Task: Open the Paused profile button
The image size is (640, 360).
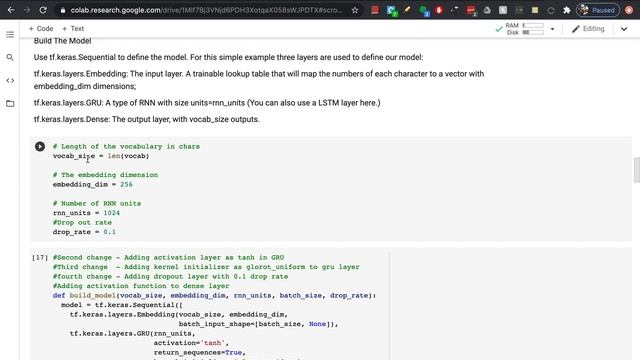Action: [x=598, y=10]
